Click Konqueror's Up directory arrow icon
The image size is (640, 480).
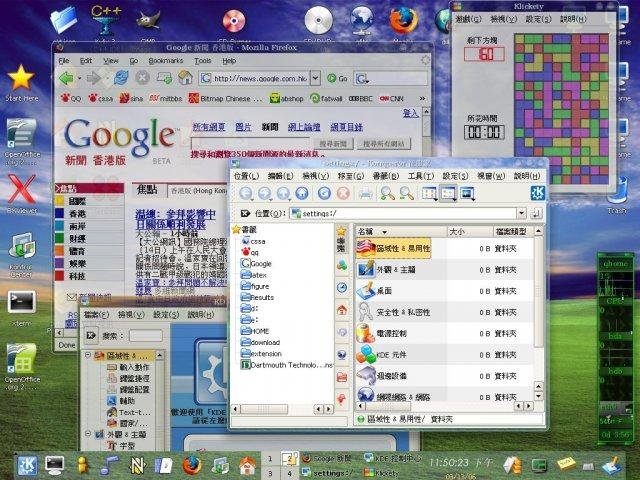(x=283, y=193)
